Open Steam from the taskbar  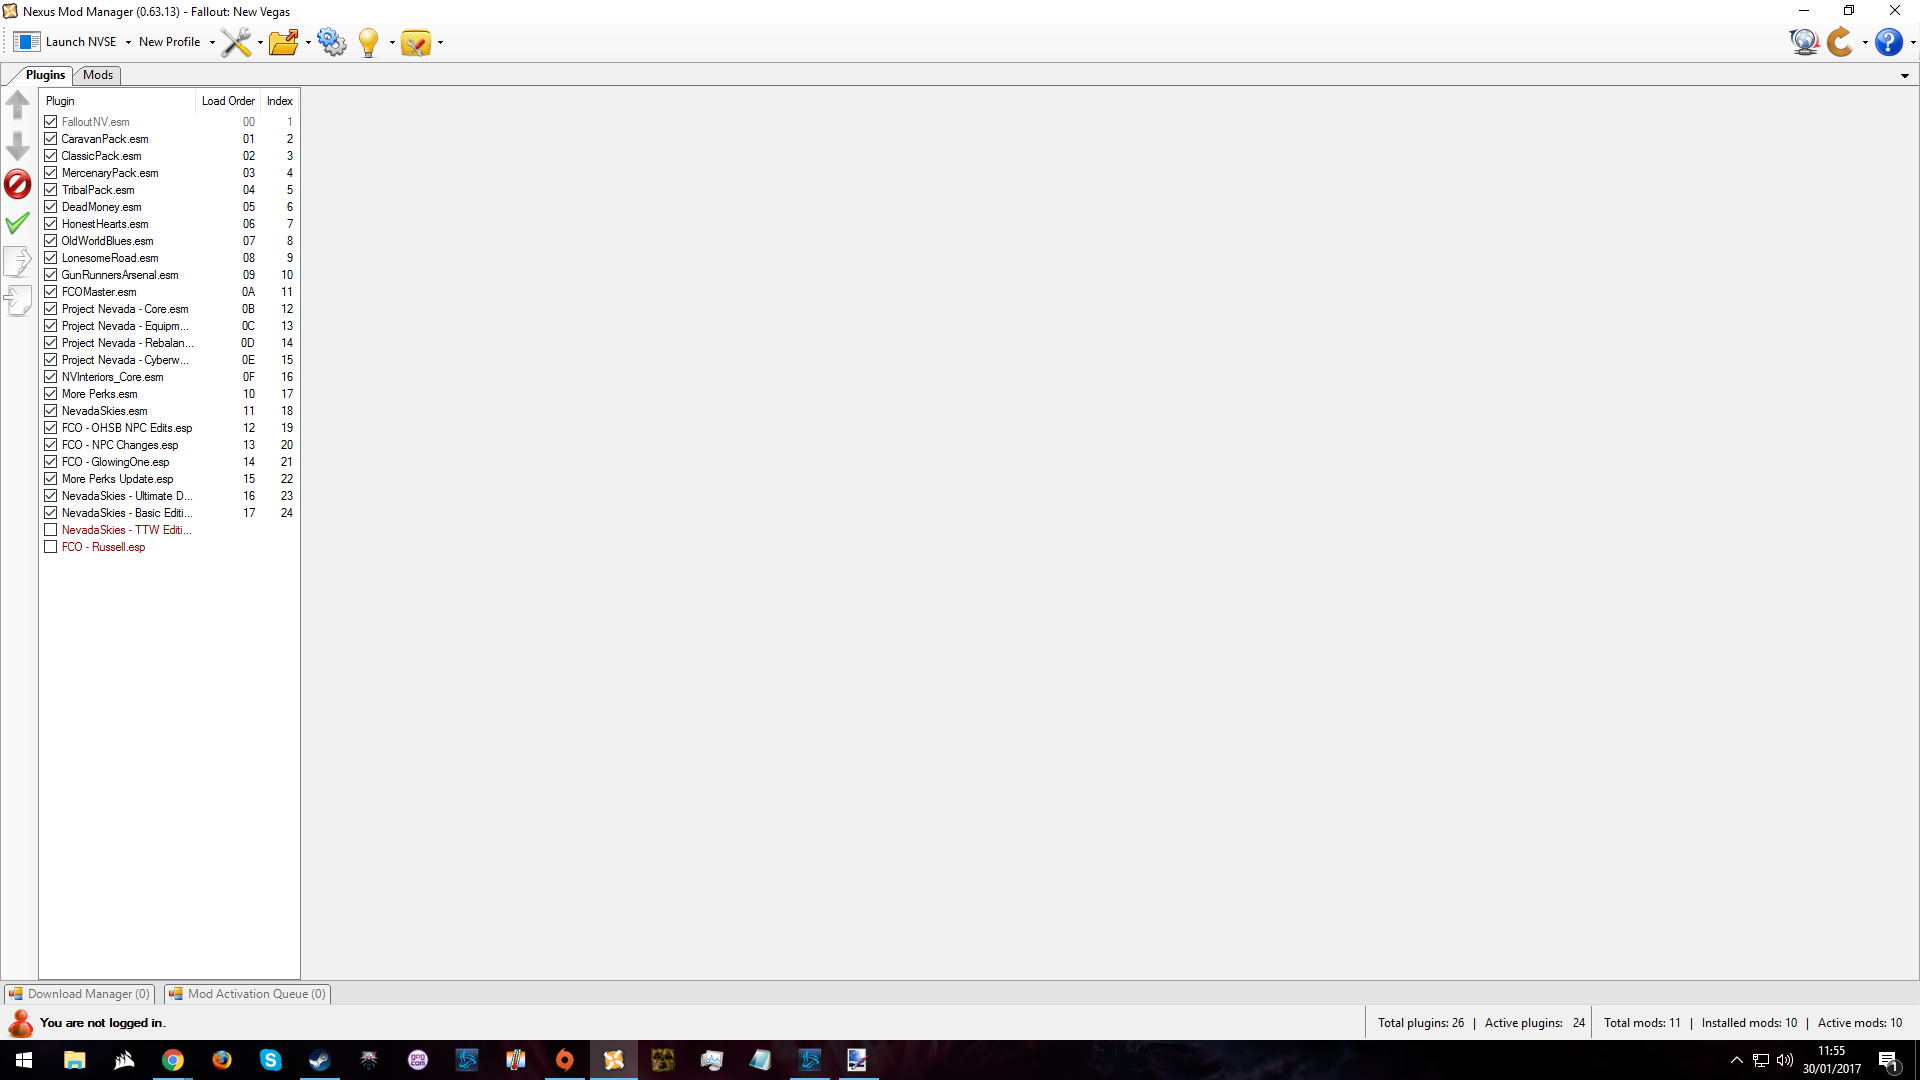[x=320, y=1060]
